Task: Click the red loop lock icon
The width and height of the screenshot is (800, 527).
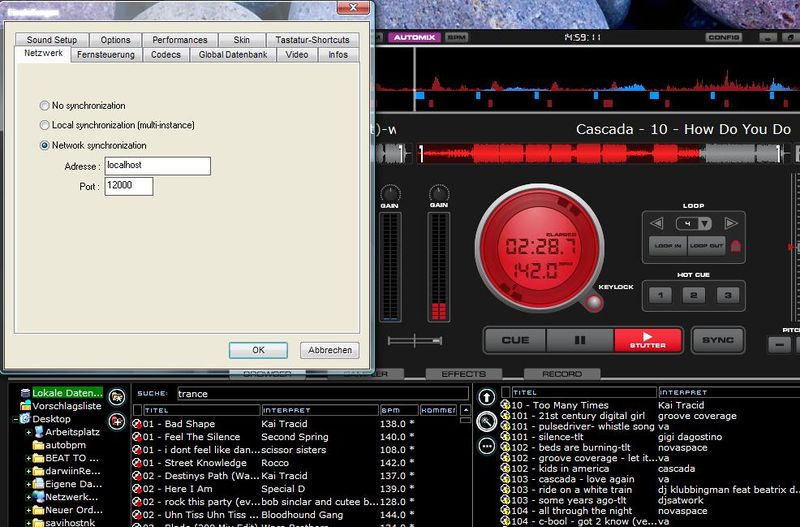Action: (737, 246)
